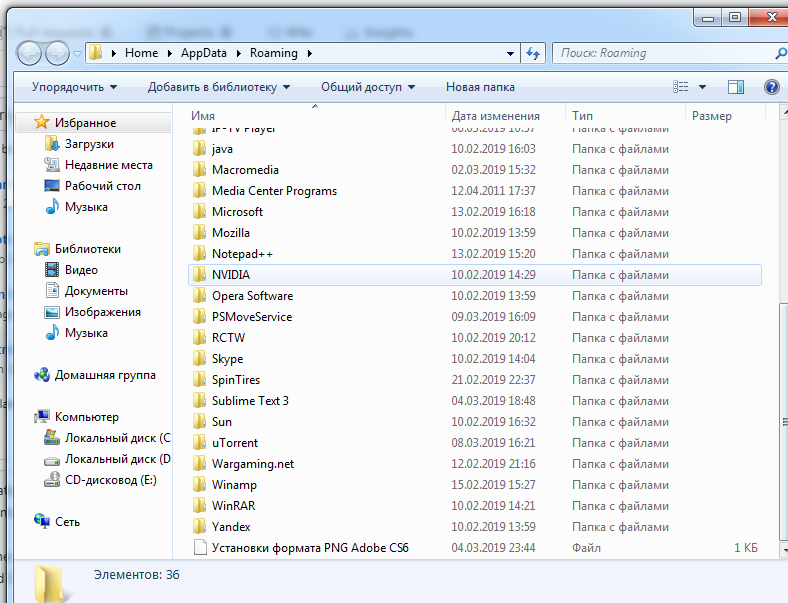Select the Microsoft folder icon
The image size is (788, 603).
click(200, 212)
